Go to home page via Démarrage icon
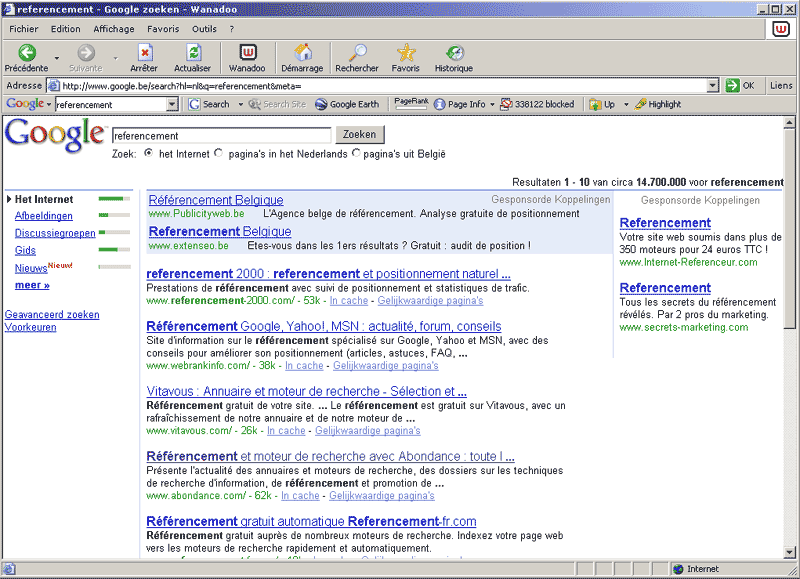Screen dimensions: 800x579 [303, 52]
